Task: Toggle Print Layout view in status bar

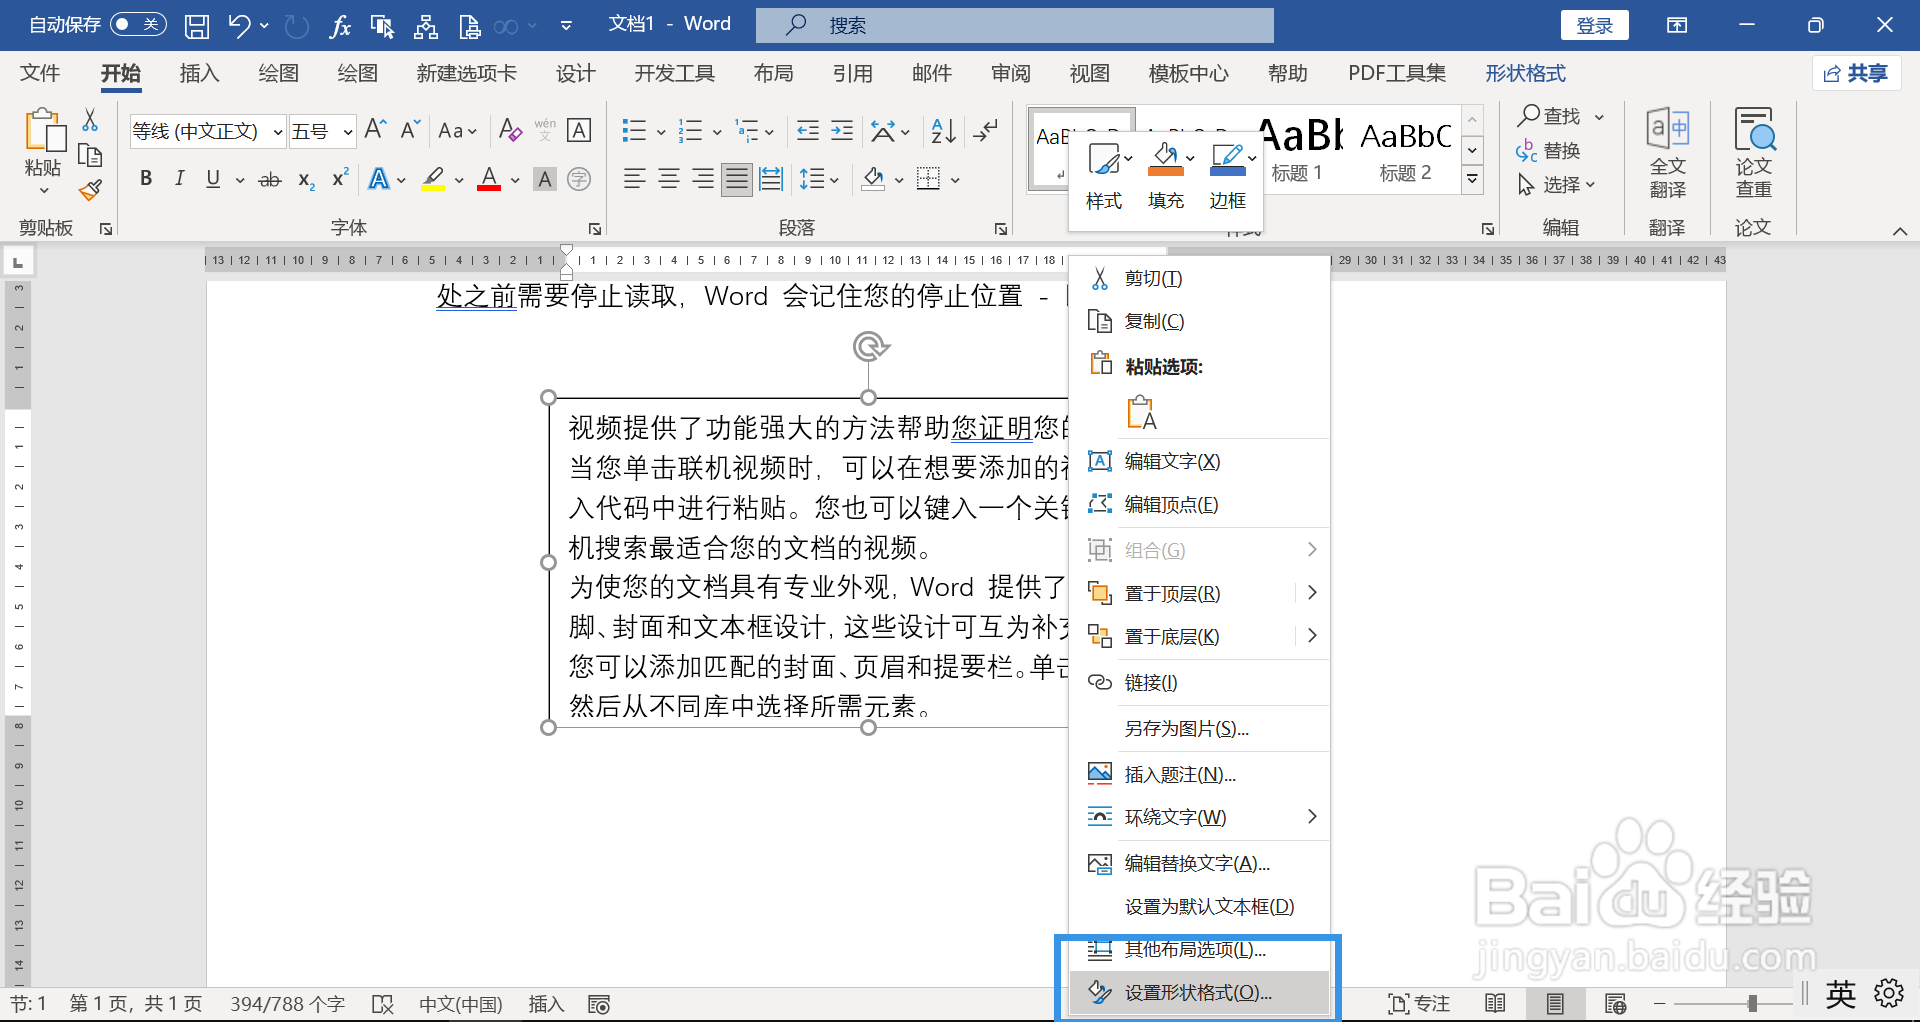Action: pyautogui.click(x=1555, y=1003)
